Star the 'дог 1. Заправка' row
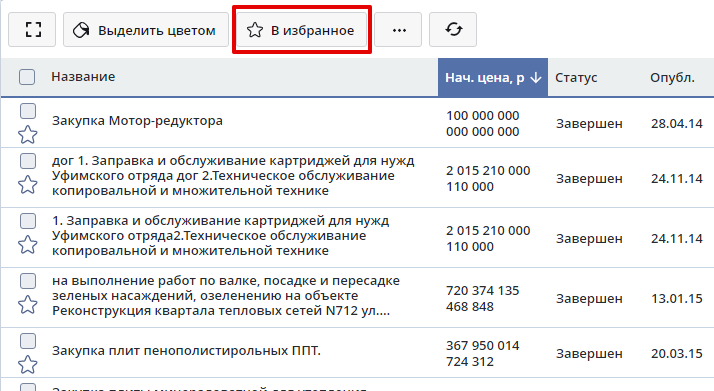714x391 pixels. pos(28,184)
